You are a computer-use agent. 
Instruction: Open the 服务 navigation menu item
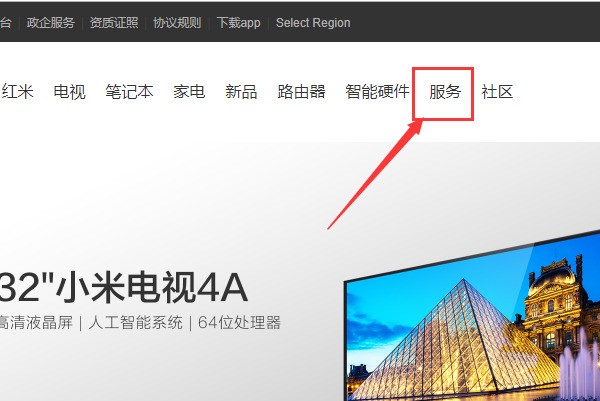point(445,92)
